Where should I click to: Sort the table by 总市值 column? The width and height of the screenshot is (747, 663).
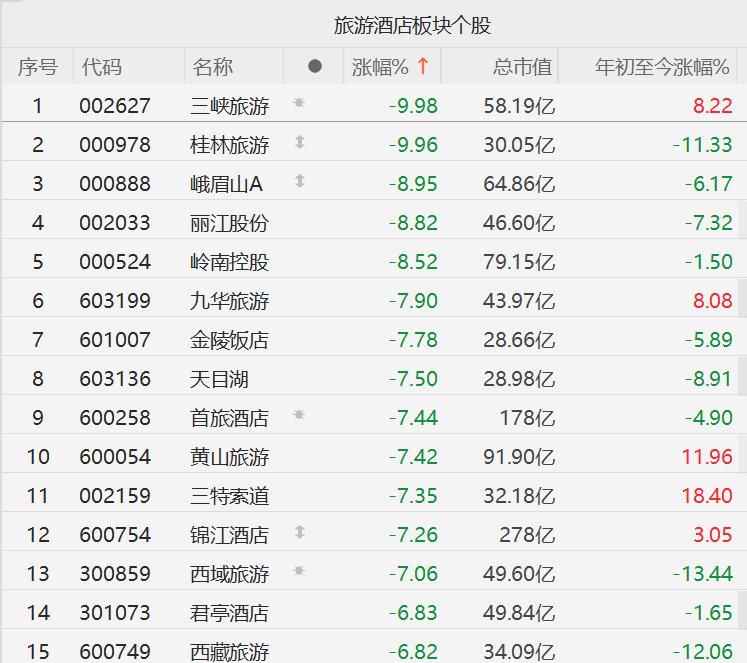tap(522, 67)
